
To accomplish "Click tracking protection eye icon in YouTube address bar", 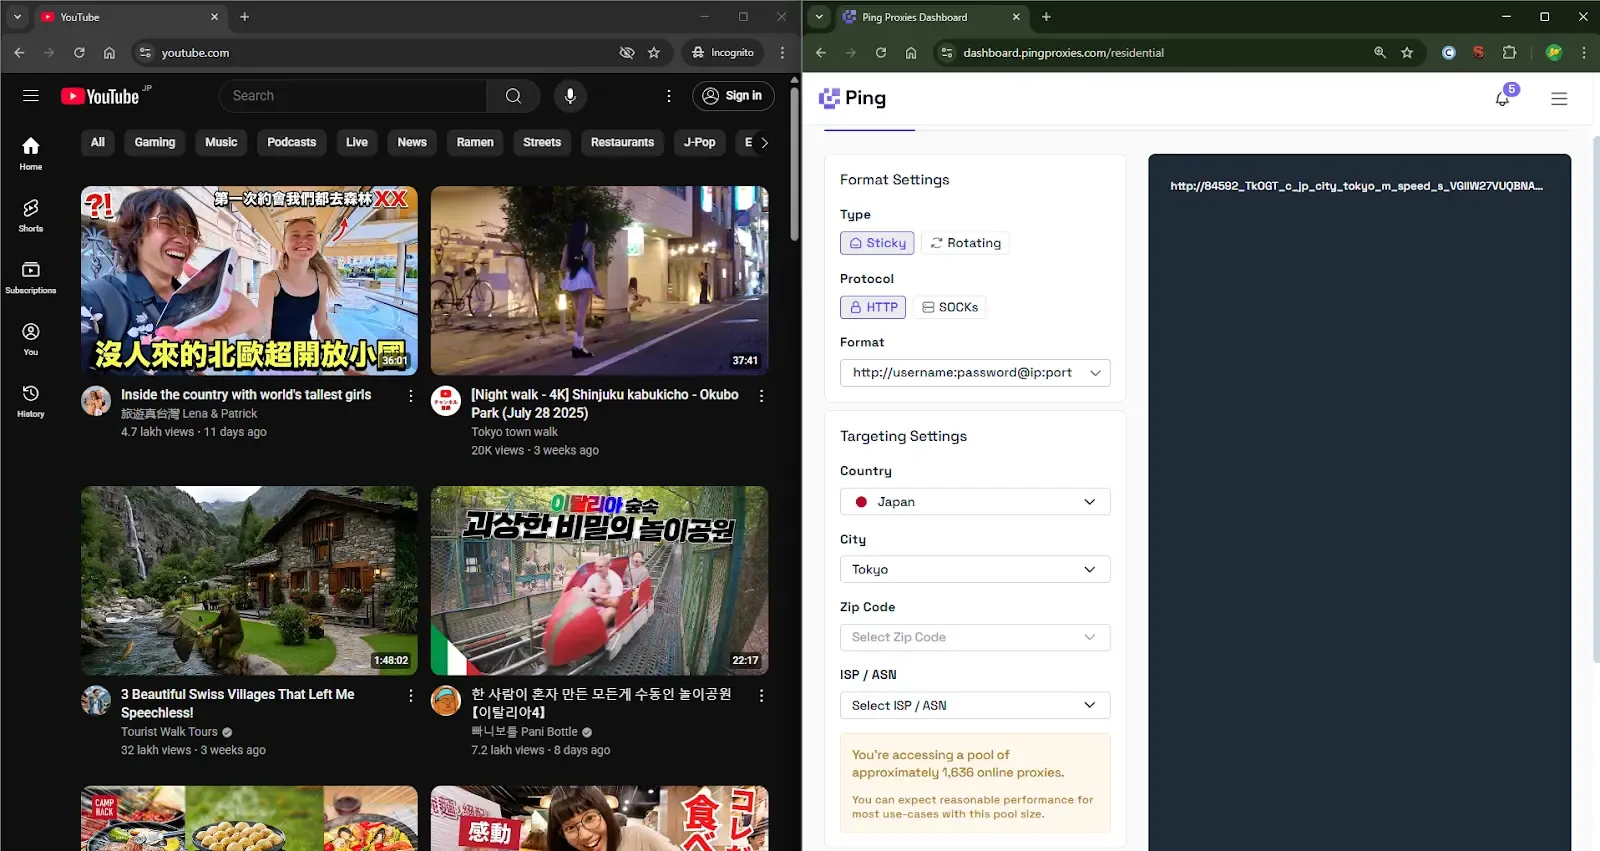I will 627,53.
